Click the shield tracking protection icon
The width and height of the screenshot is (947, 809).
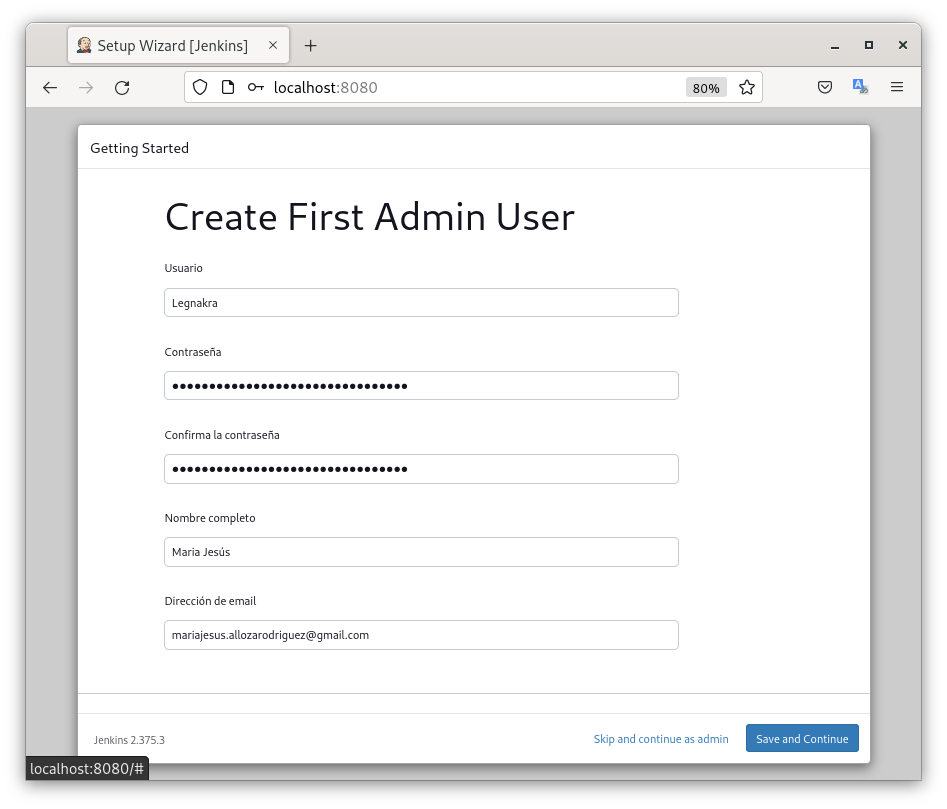click(x=200, y=88)
